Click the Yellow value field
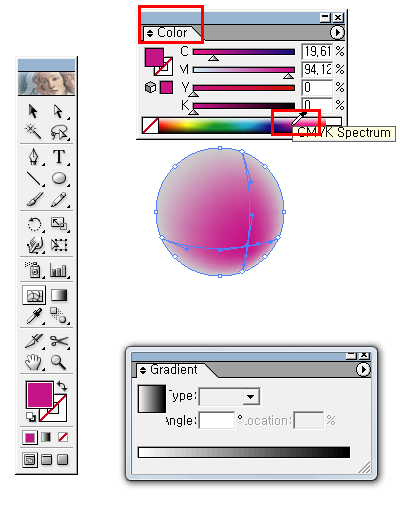 click(317, 87)
